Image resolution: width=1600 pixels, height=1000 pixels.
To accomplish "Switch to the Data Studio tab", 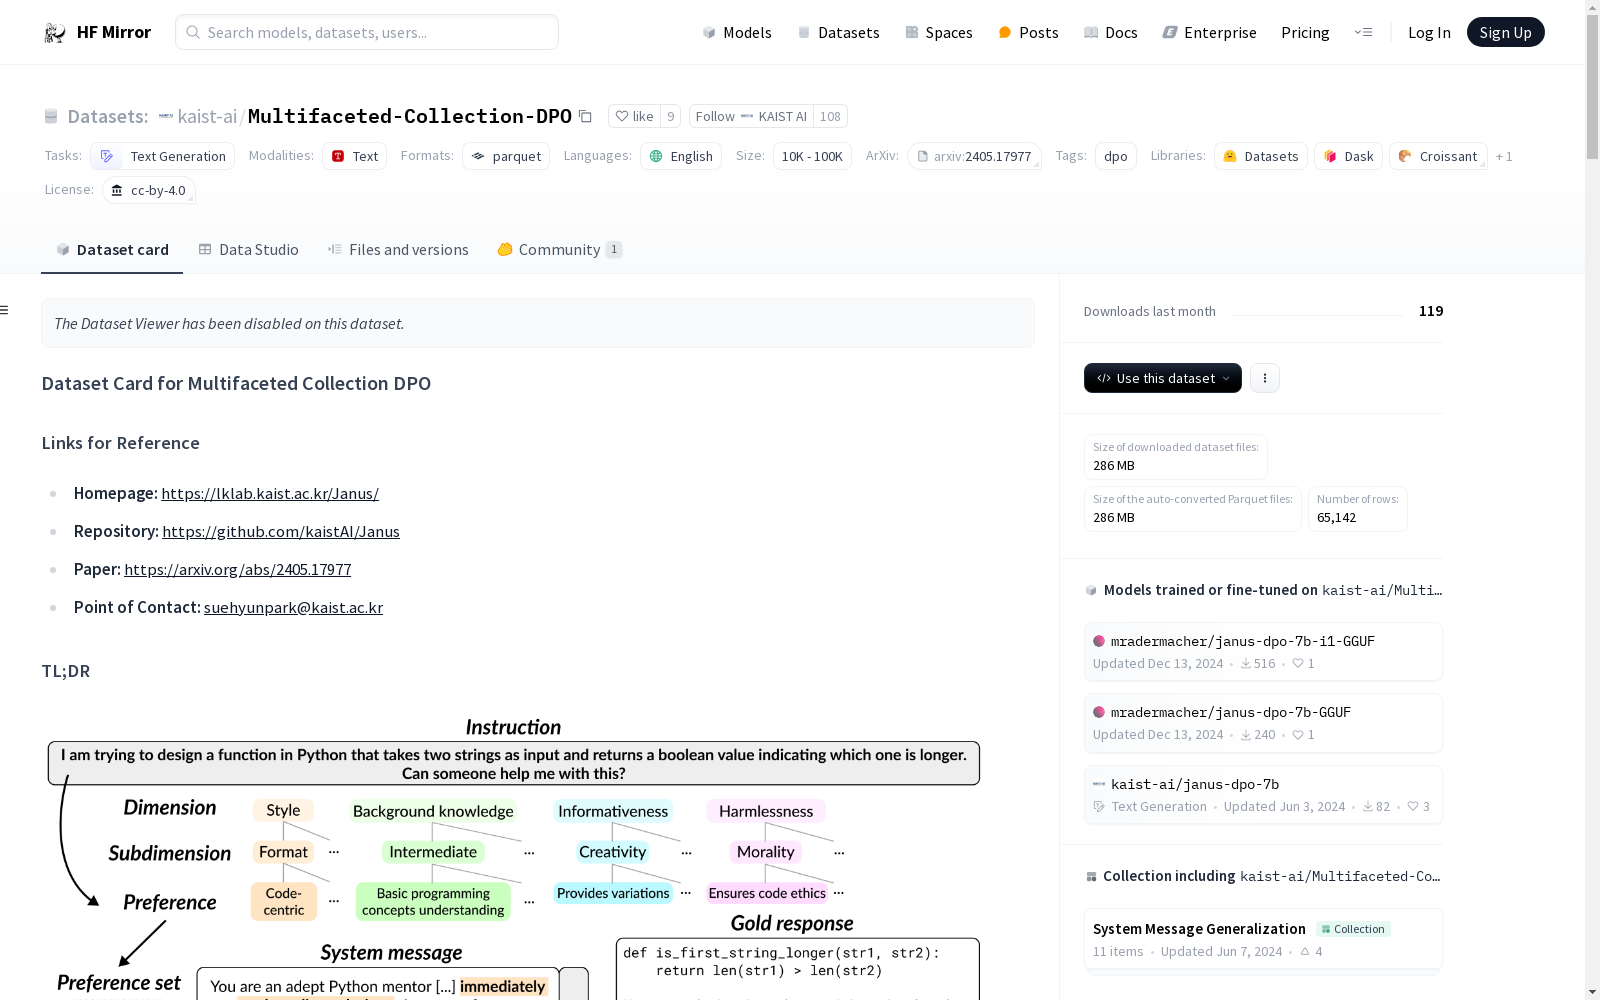I will (x=248, y=250).
